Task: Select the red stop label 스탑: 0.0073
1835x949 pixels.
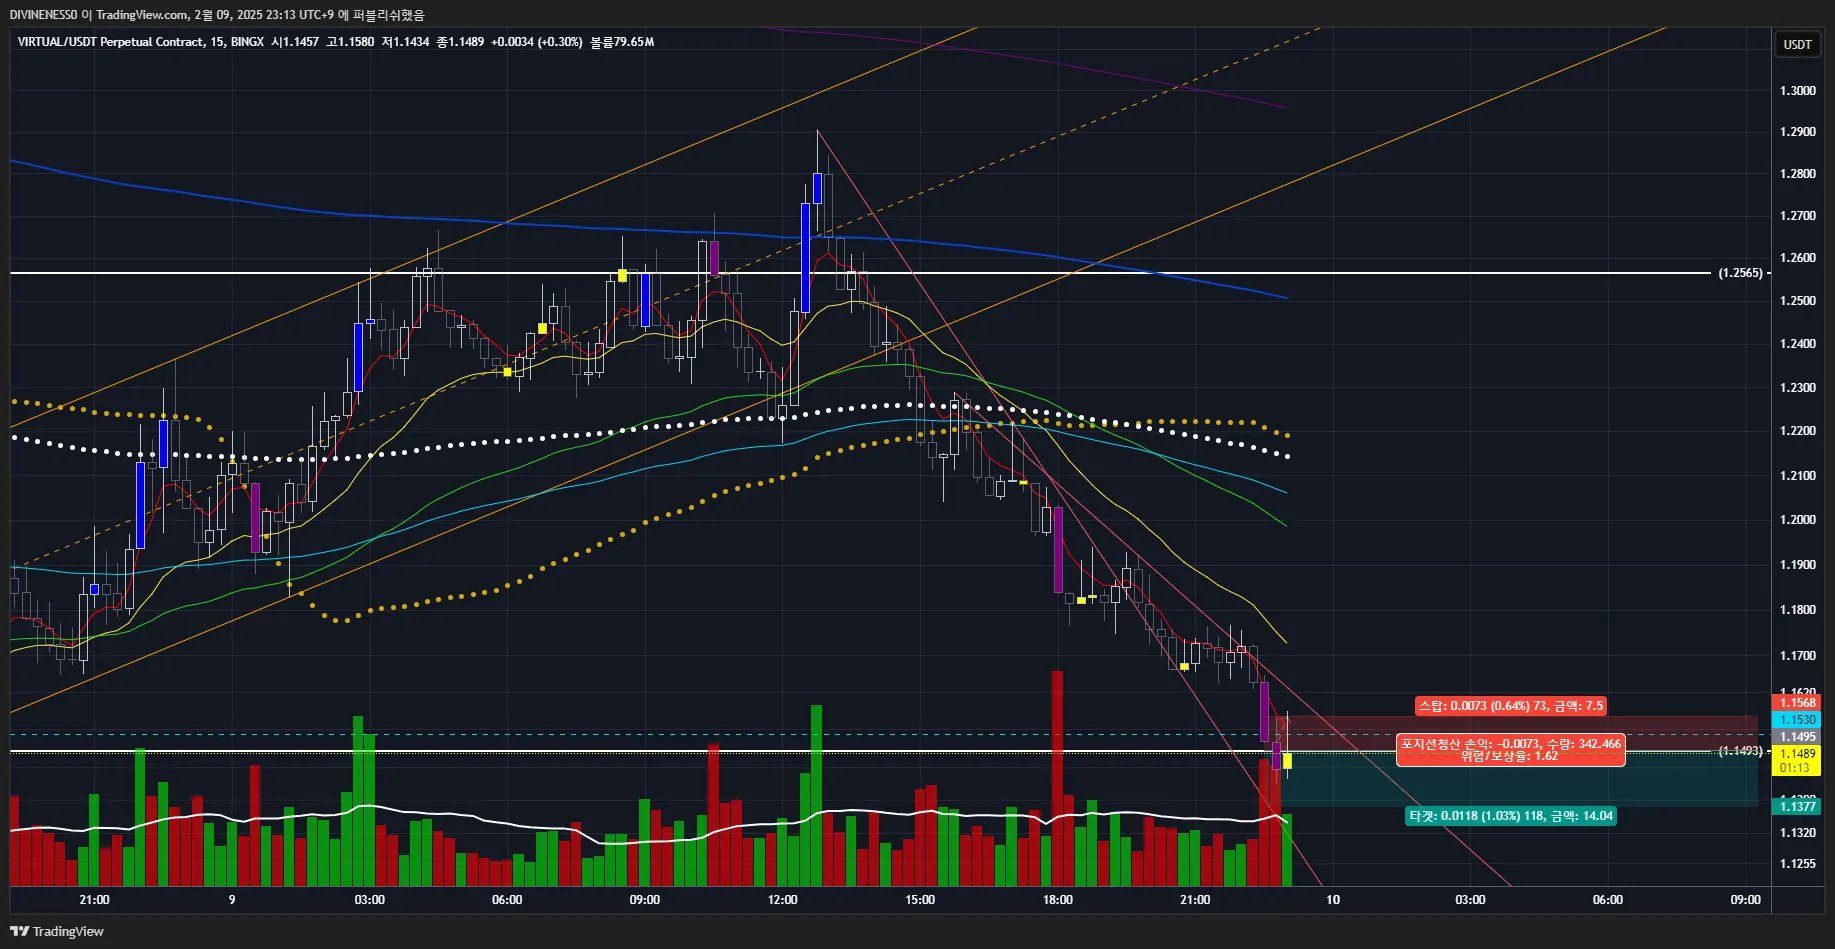Action: 1511,706
